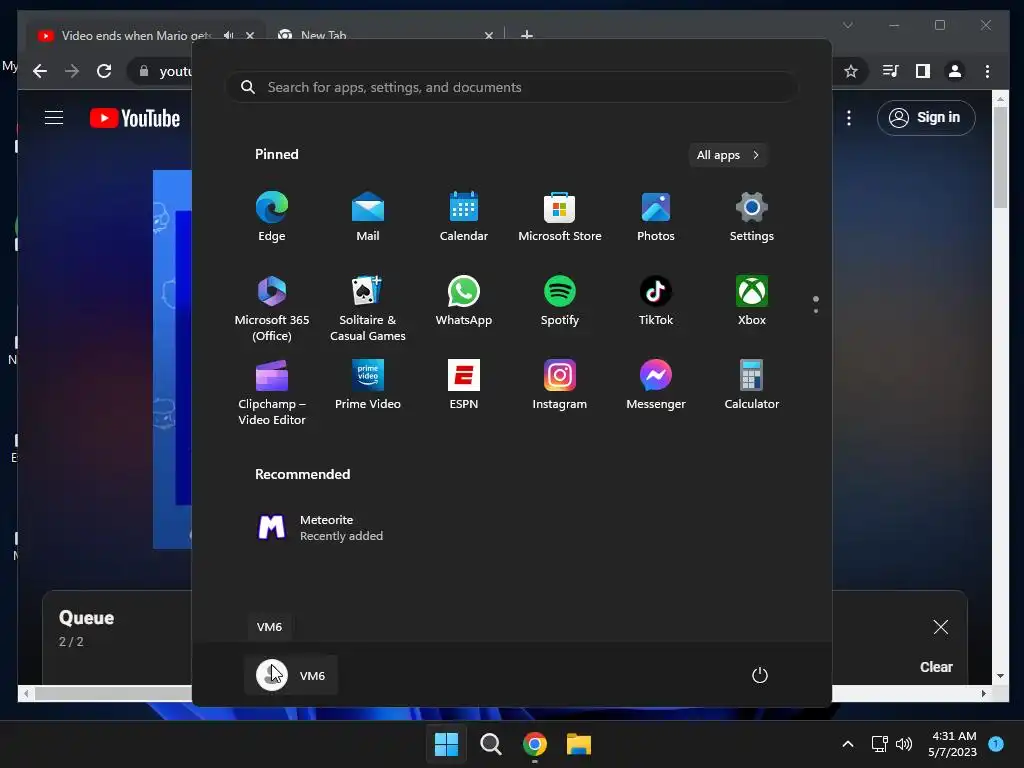Click the Windows Start button on taskbar
Viewport: 1024px width, 768px height.
tap(446, 744)
